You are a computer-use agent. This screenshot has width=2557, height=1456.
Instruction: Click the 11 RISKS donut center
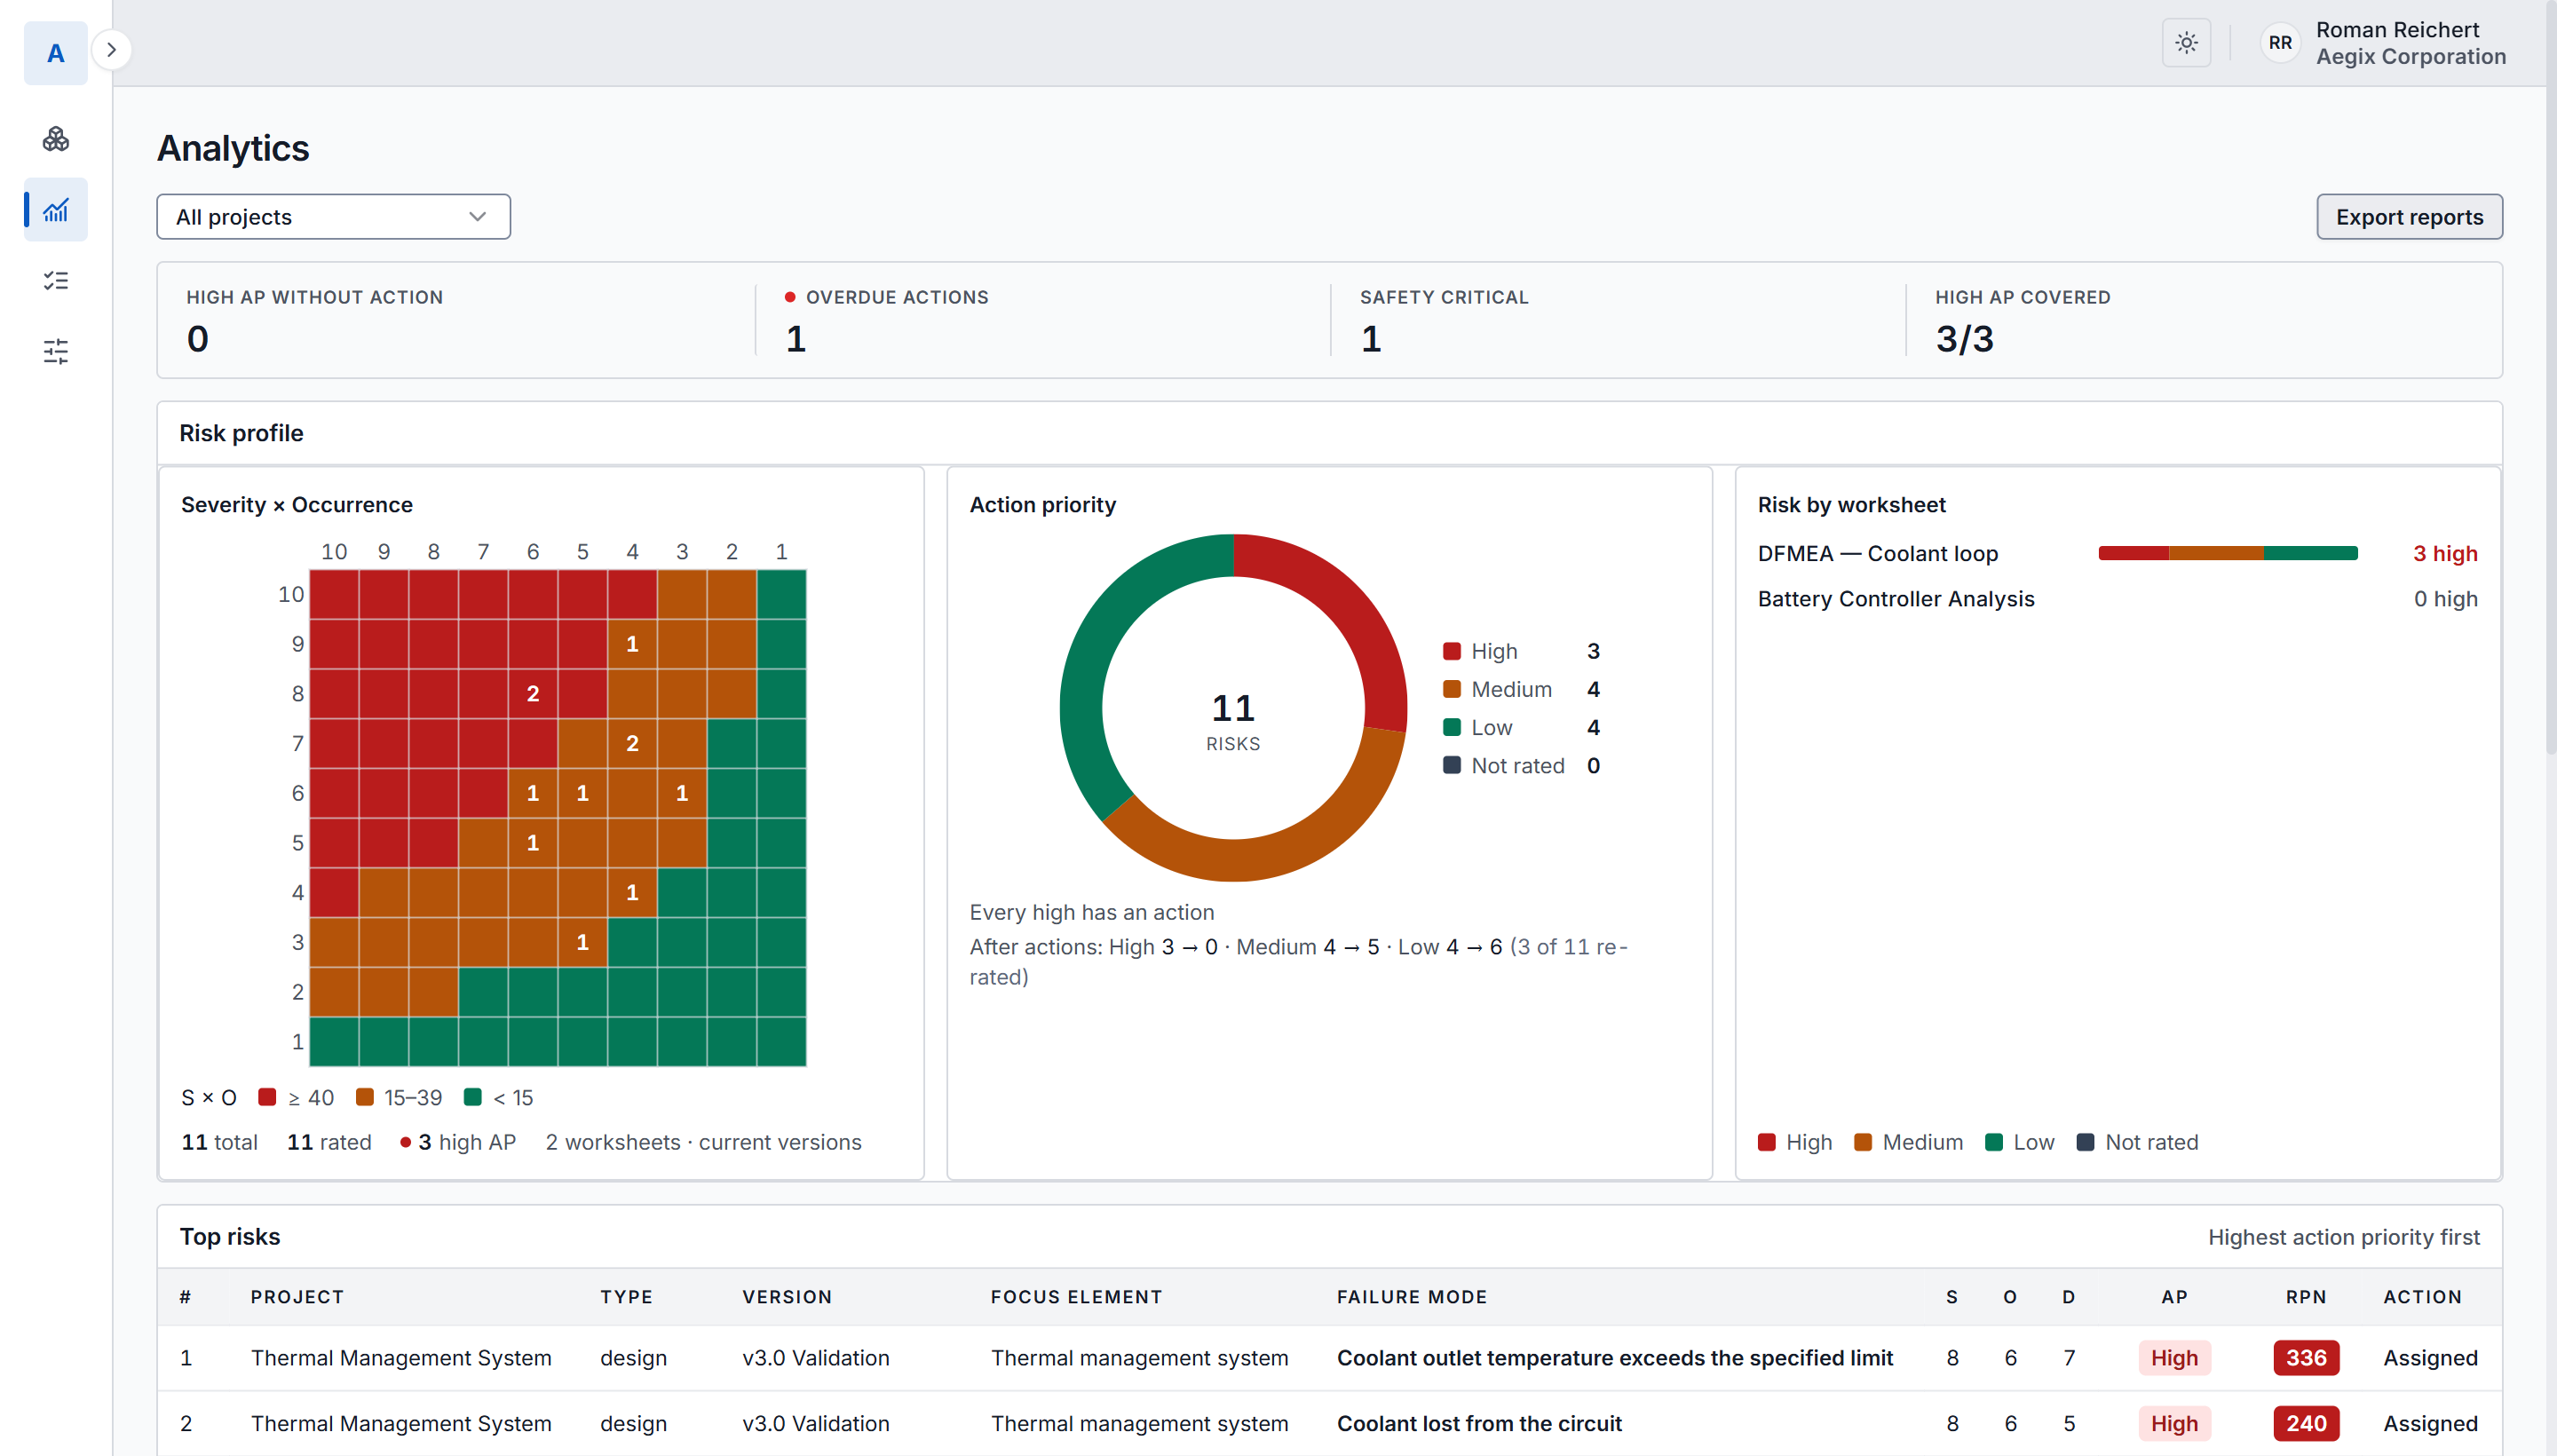[x=1233, y=720]
